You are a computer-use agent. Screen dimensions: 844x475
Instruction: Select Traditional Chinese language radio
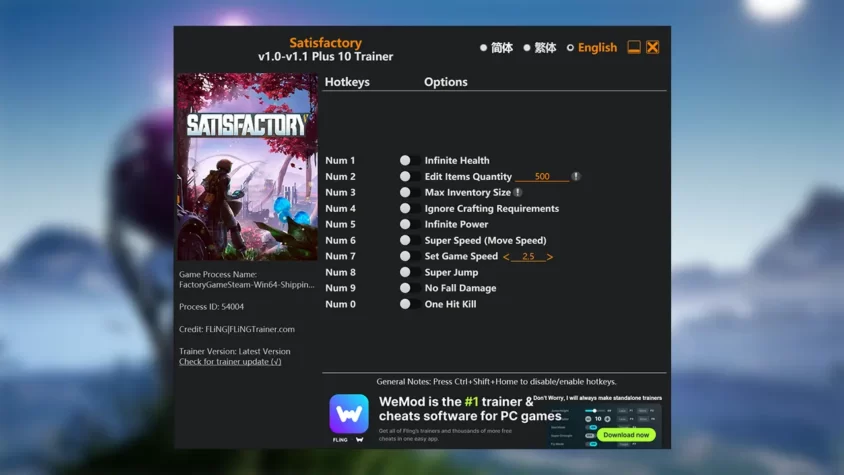click(x=527, y=48)
